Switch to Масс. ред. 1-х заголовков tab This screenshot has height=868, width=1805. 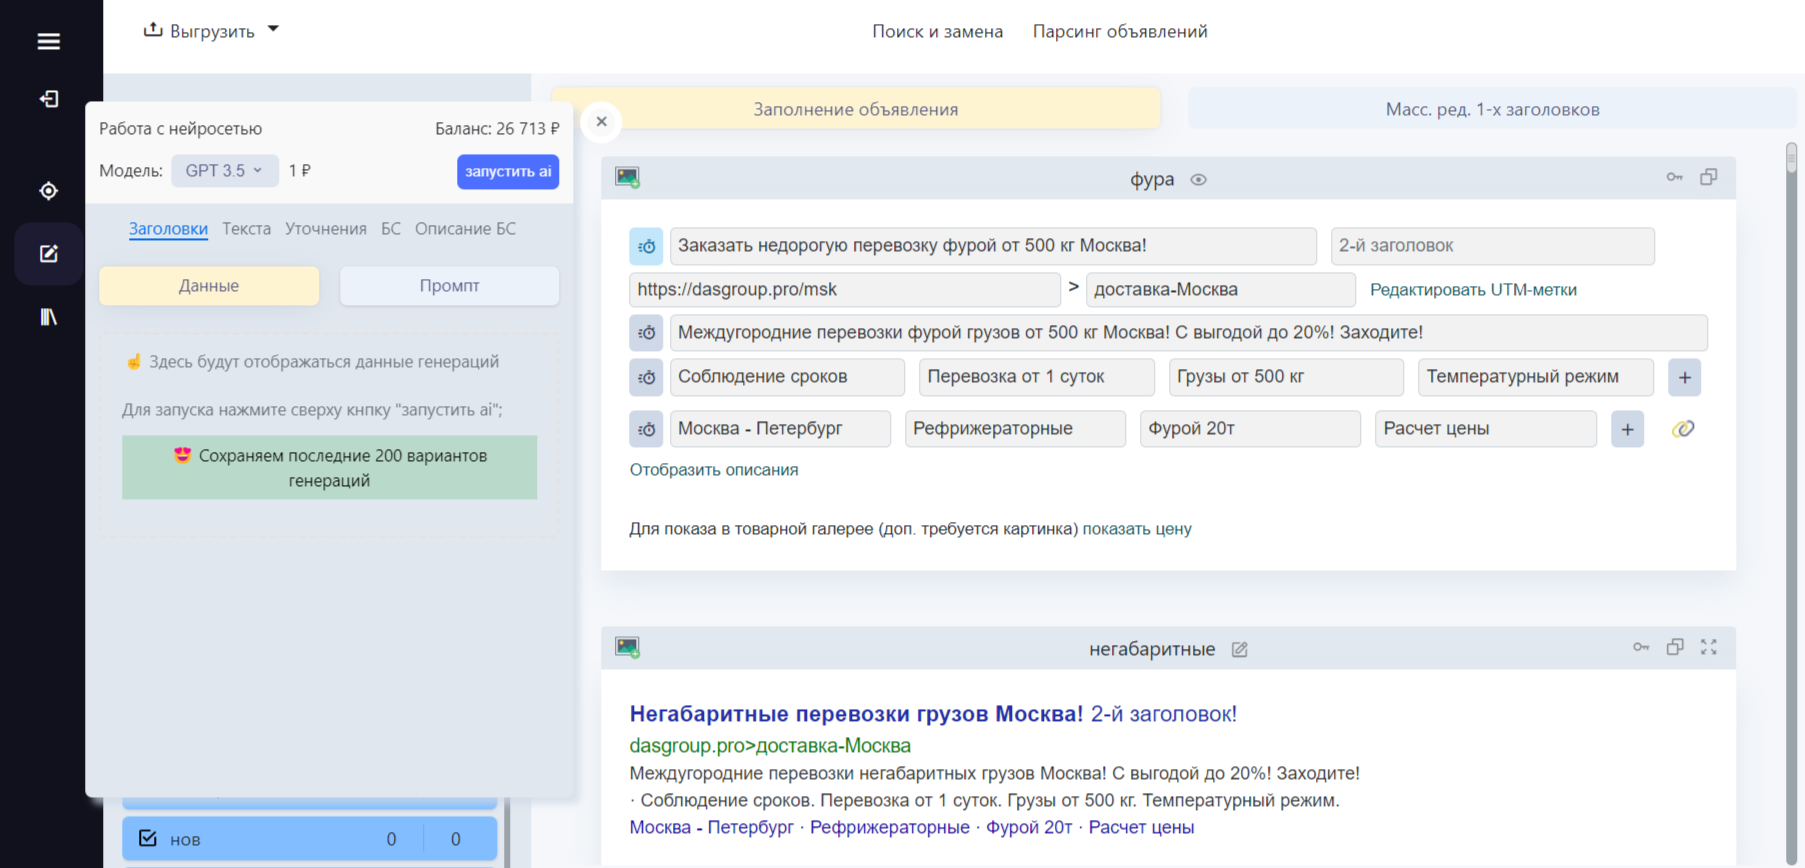1492,109
